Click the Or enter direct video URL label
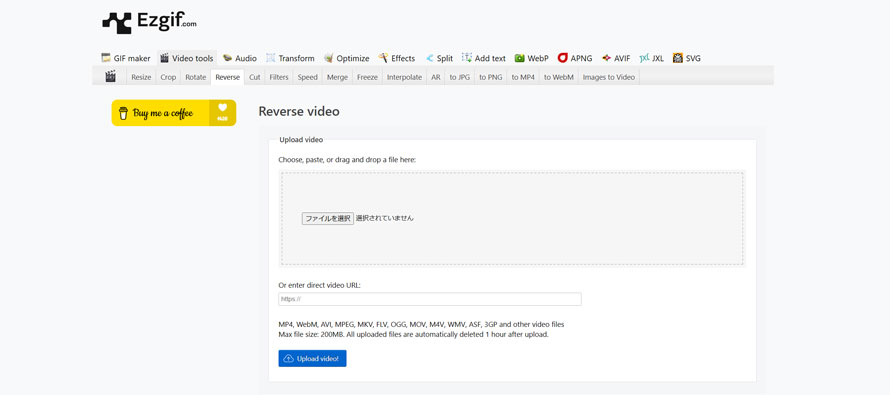This screenshot has width=890, height=395. click(x=319, y=285)
